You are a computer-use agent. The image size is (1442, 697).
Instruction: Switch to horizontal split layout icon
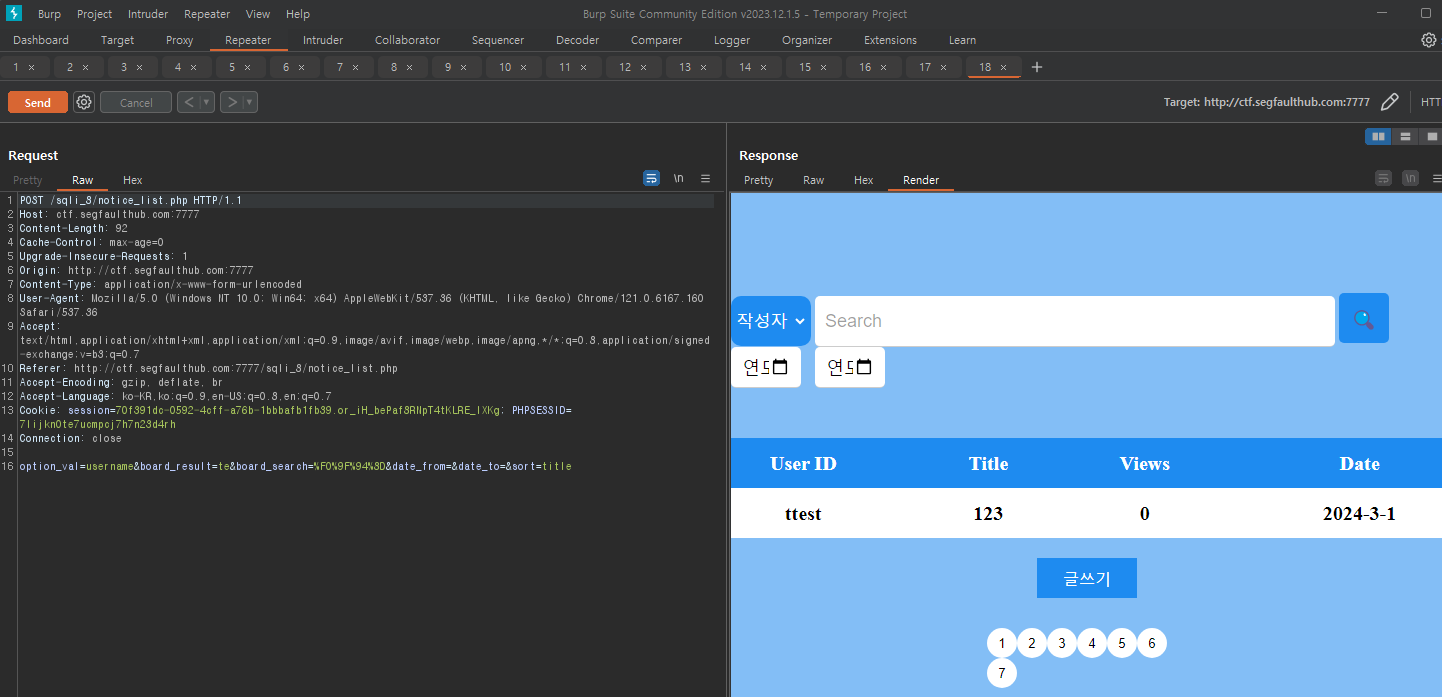pyautogui.click(x=1405, y=136)
